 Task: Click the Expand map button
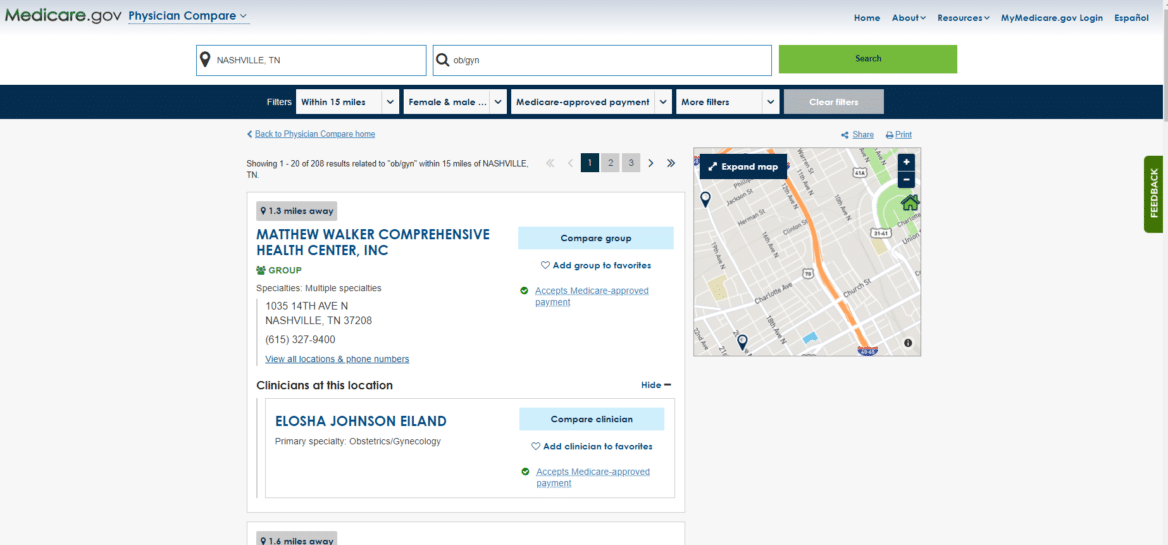coord(743,167)
